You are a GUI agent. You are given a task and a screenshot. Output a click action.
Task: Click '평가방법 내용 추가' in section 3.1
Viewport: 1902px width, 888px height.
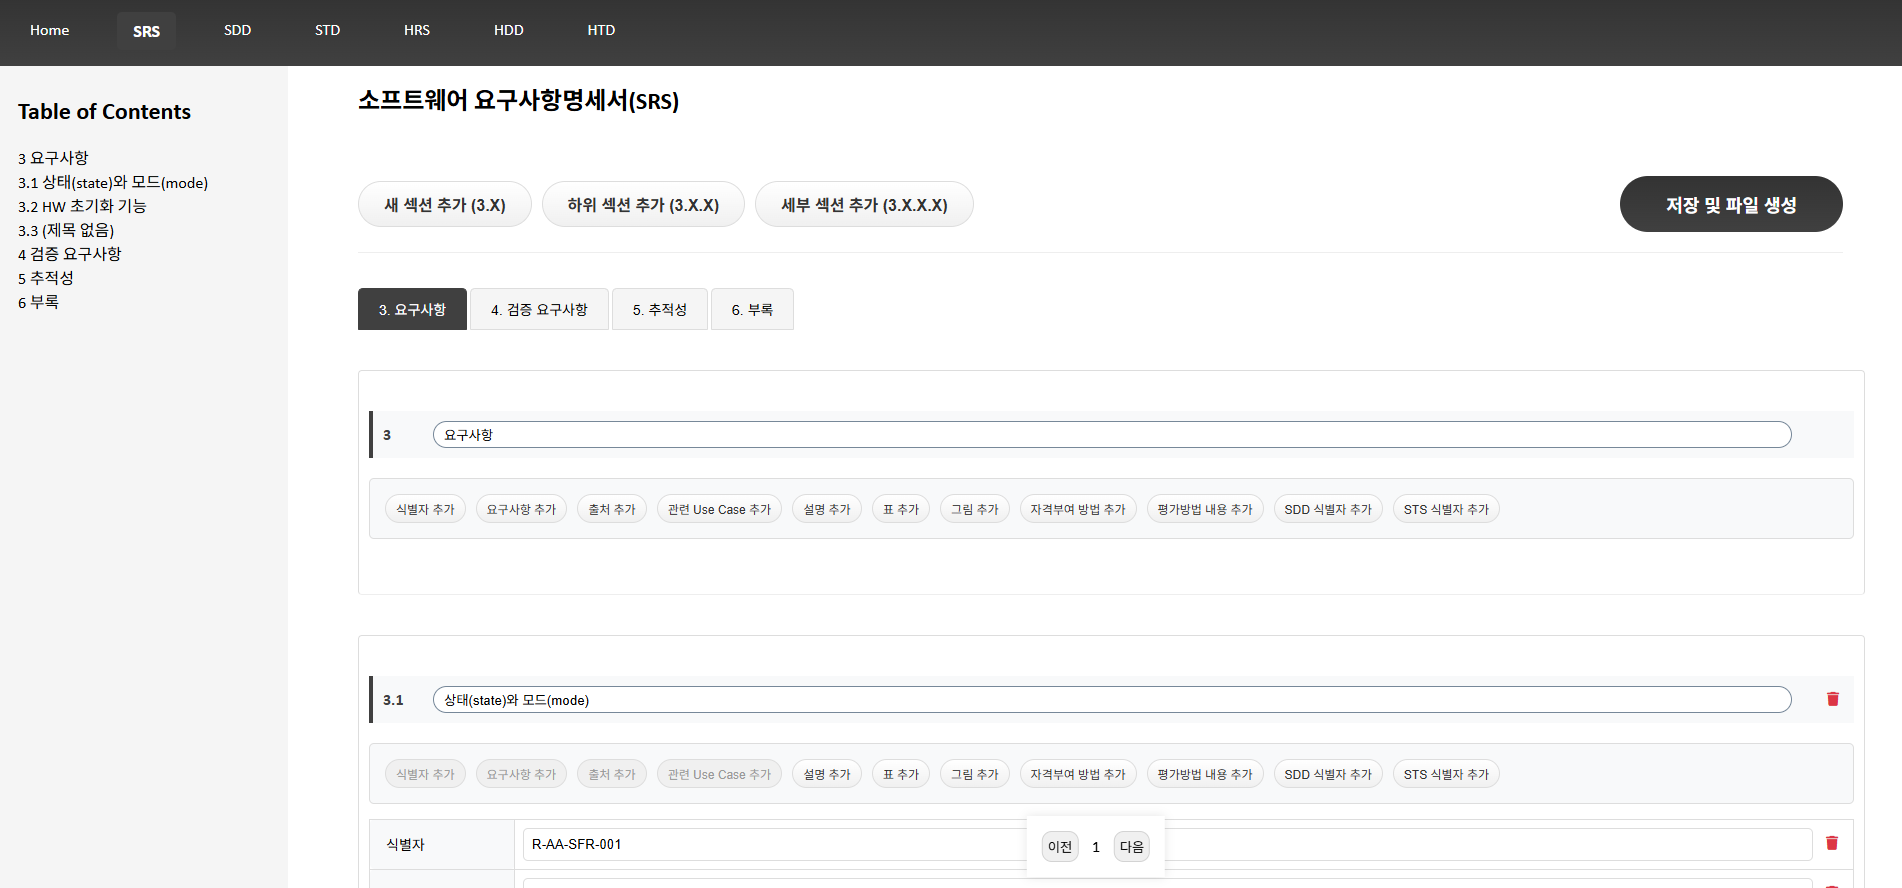pyautogui.click(x=1205, y=774)
